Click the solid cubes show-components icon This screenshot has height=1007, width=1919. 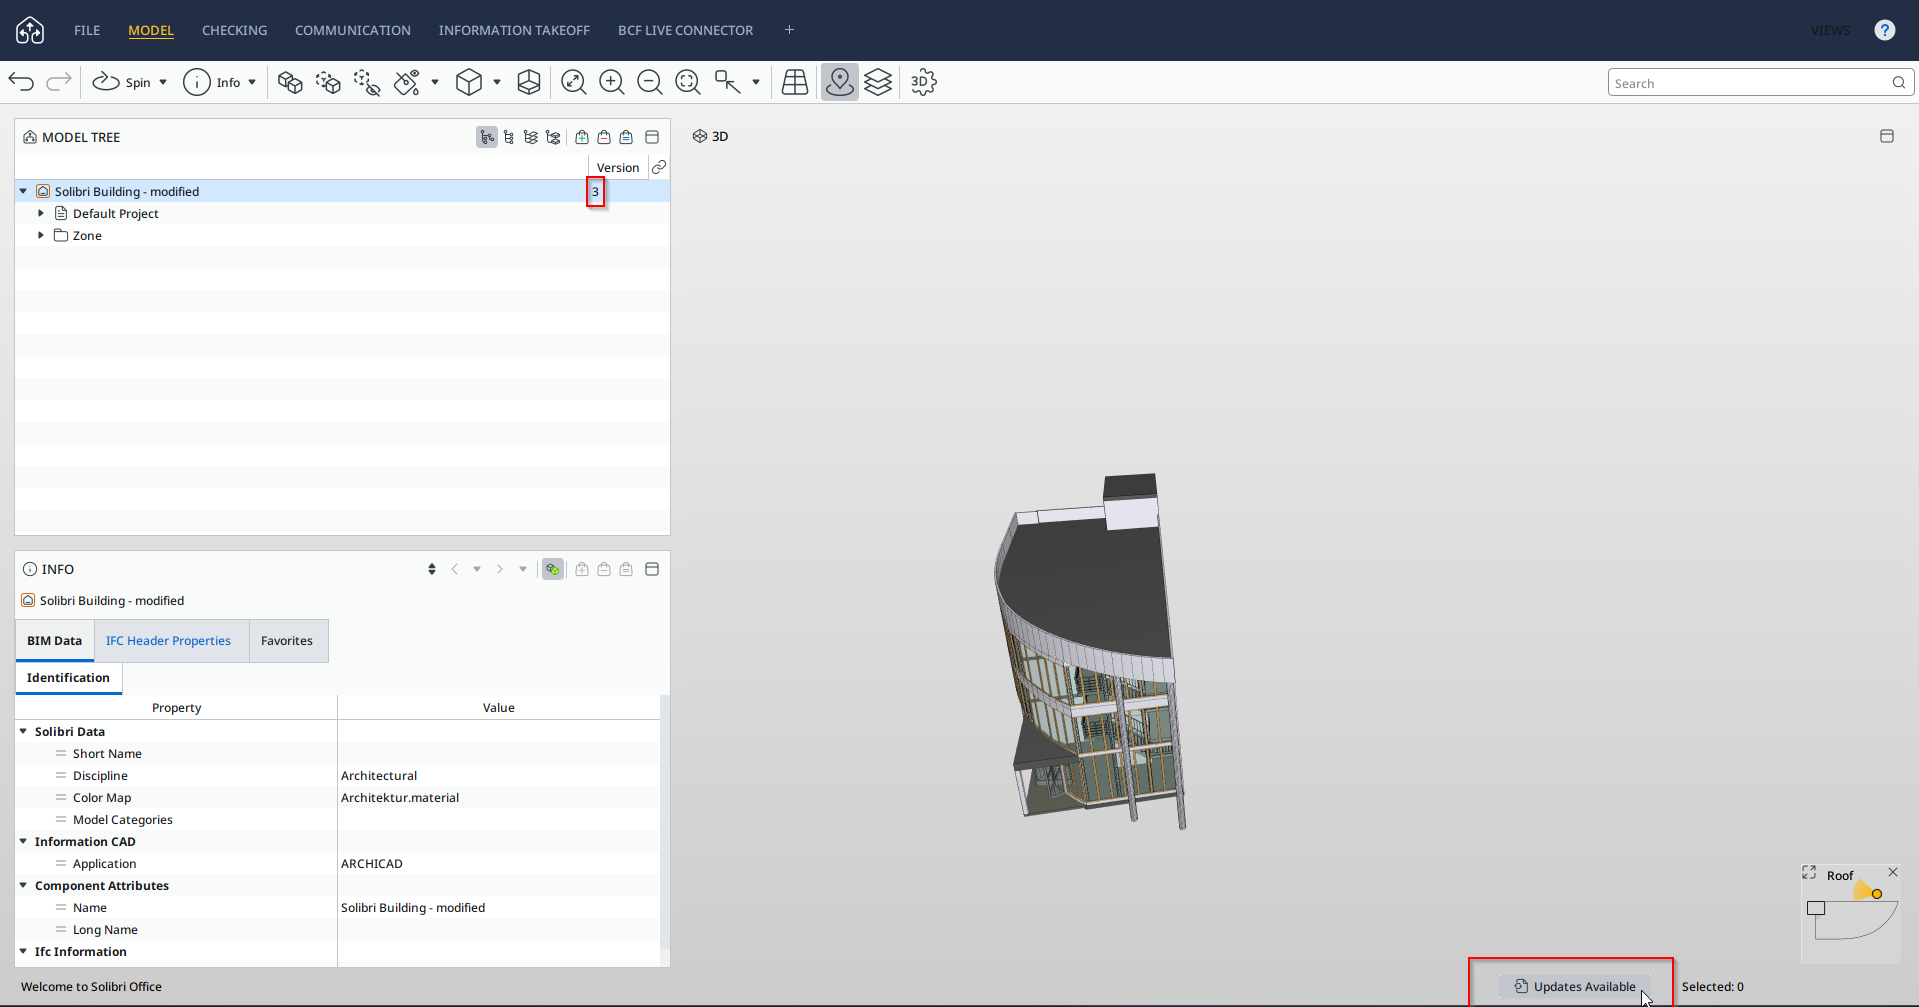(290, 82)
